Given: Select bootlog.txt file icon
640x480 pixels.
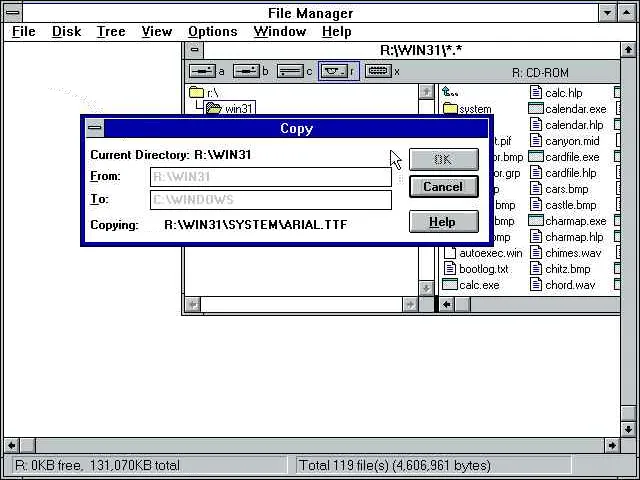Looking at the screenshot, I should tap(450, 269).
